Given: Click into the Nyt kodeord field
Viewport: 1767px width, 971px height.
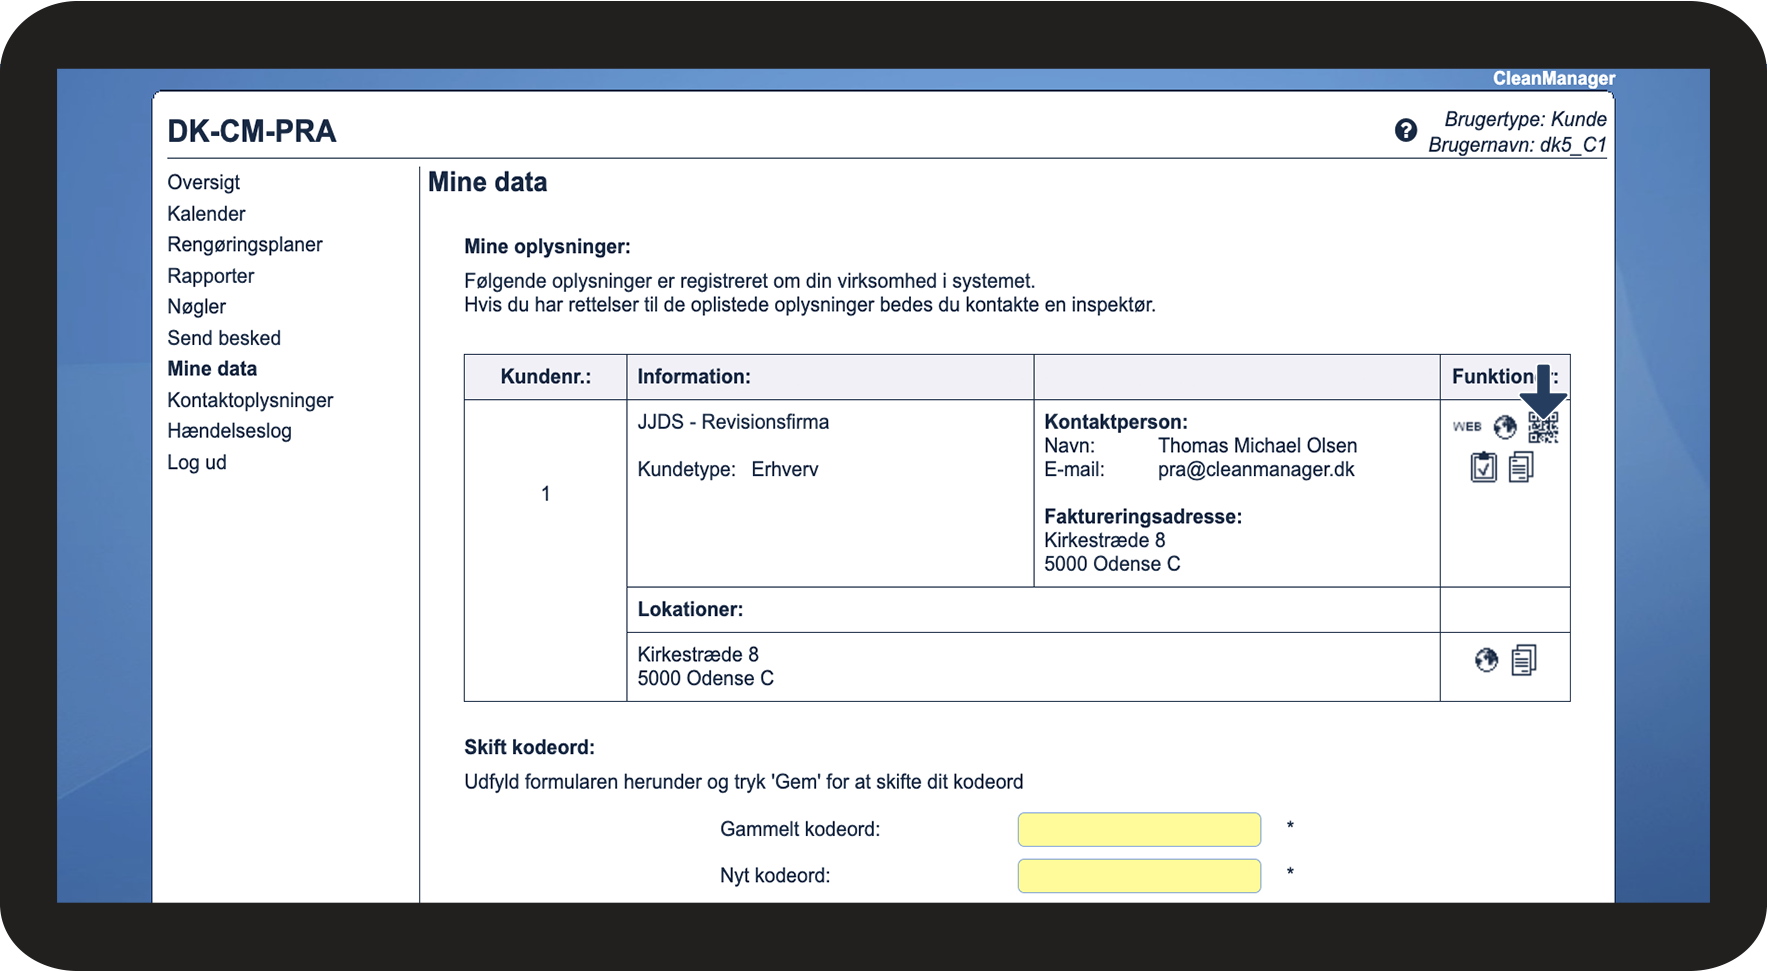Looking at the screenshot, I should (x=1139, y=876).
